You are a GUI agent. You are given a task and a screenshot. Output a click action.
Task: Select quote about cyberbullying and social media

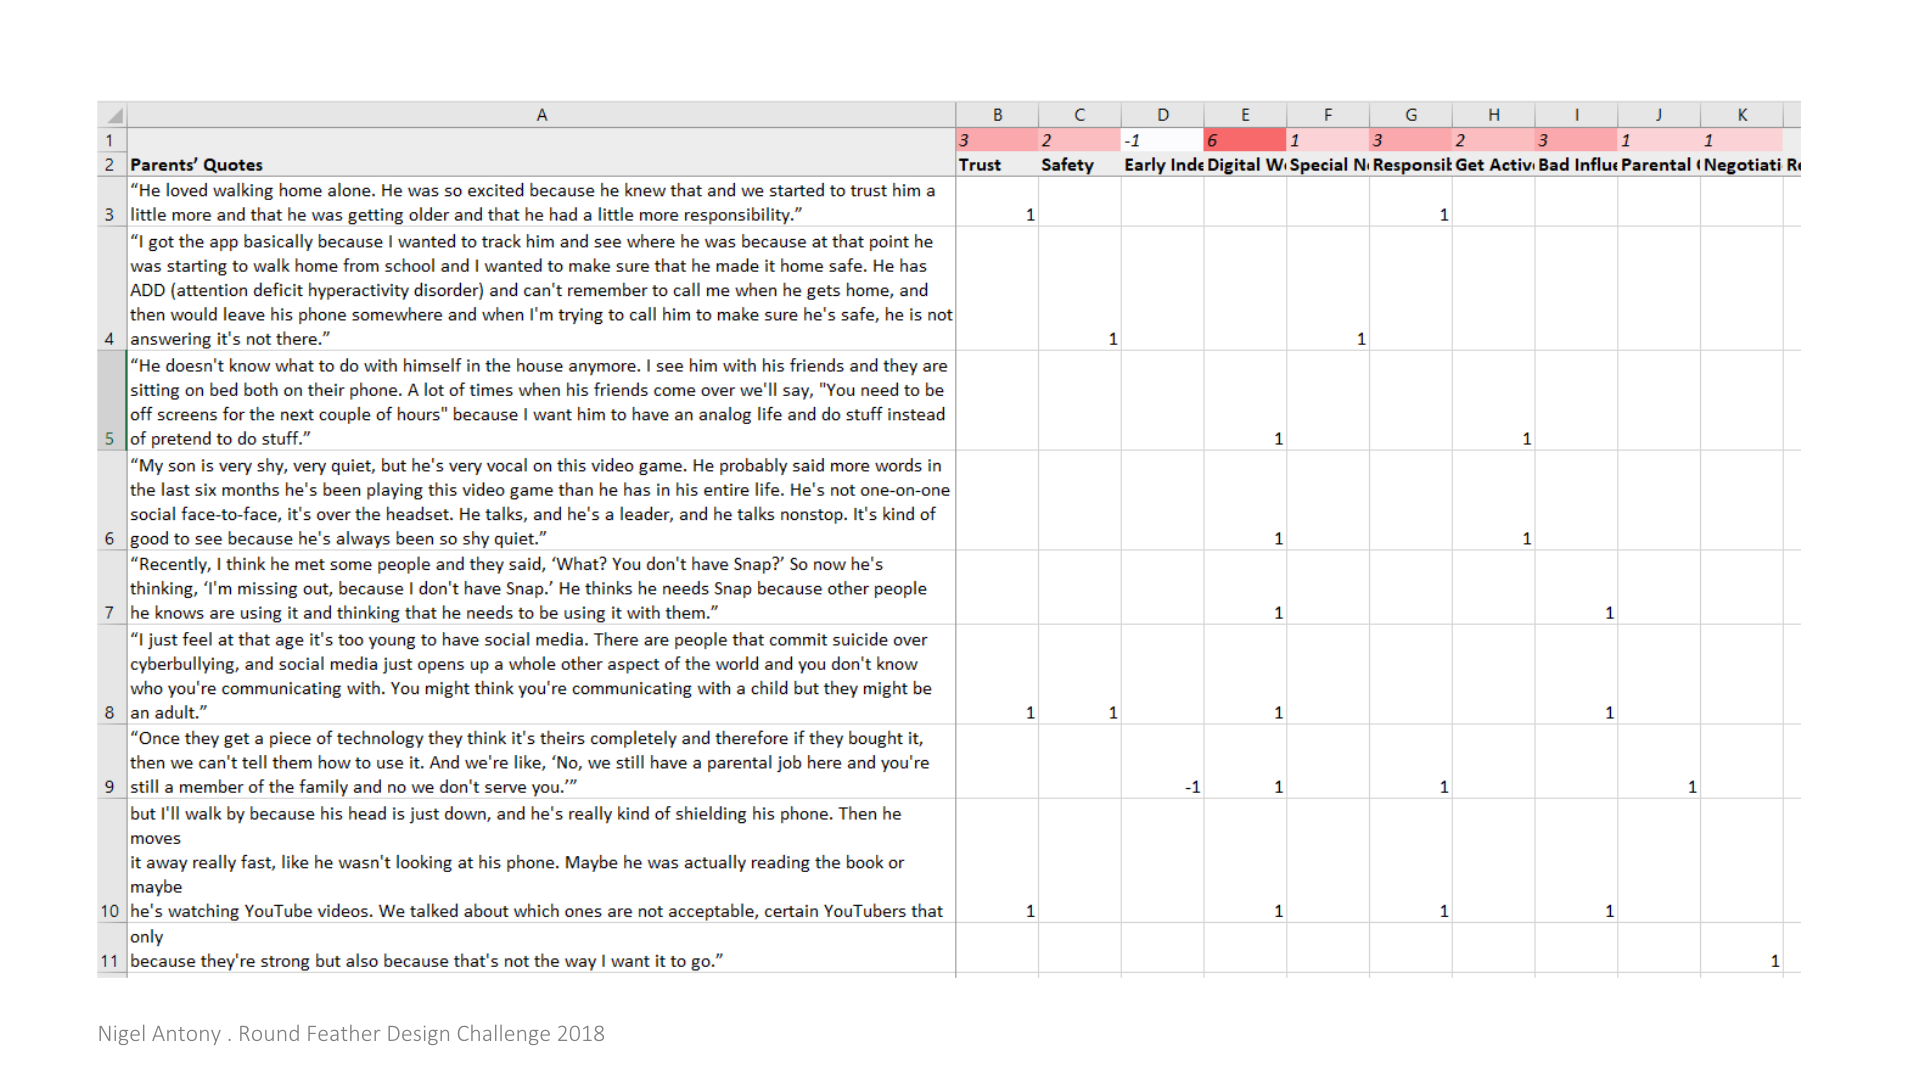click(x=541, y=675)
